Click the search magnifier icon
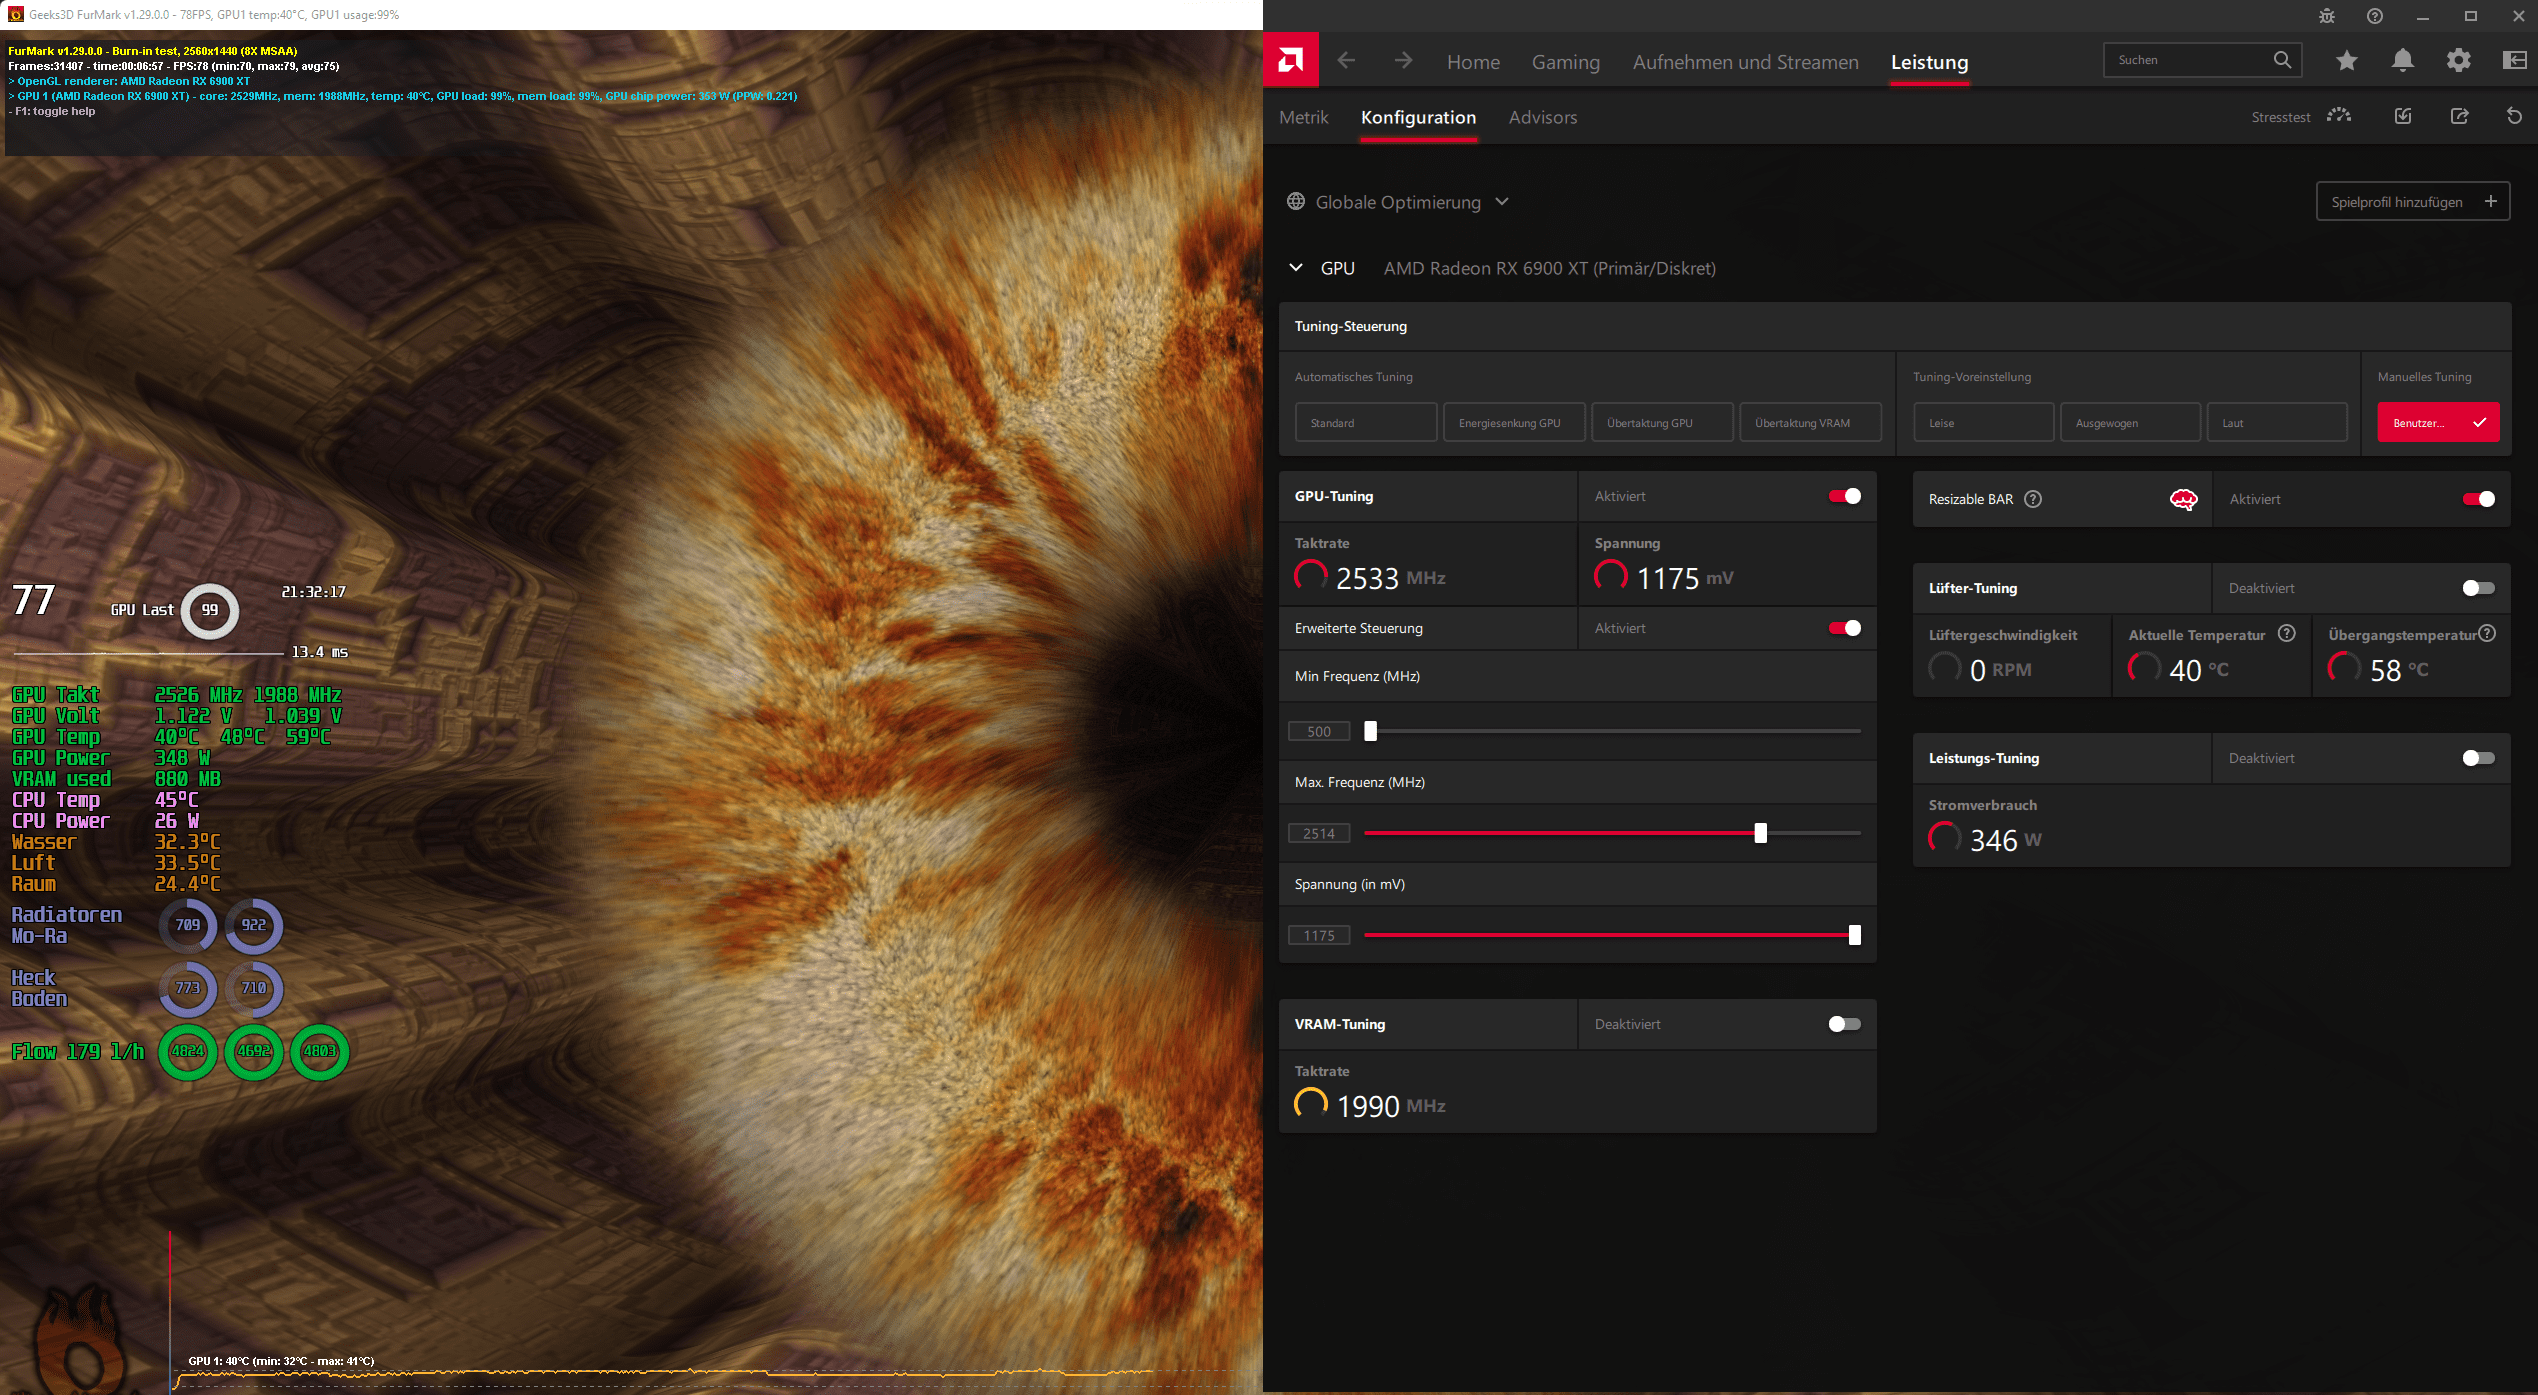The height and width of the screenshot is (1395, 2538). click(2282, 60)
